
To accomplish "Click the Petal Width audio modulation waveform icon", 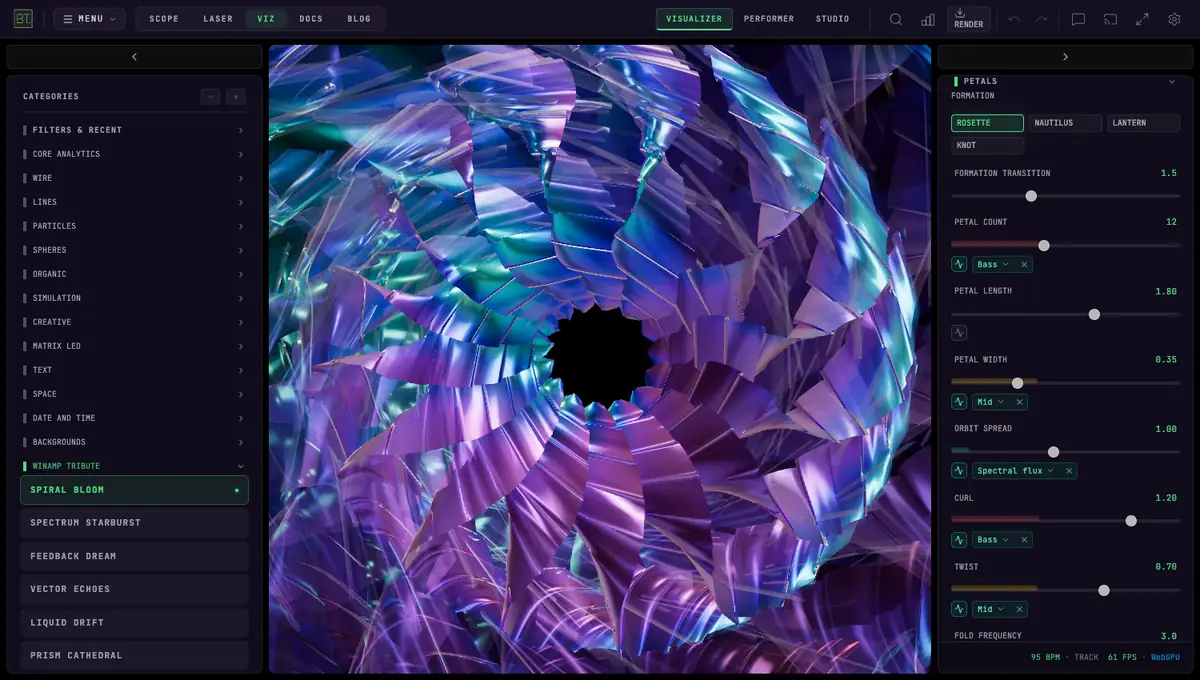I will click(959, 402).
